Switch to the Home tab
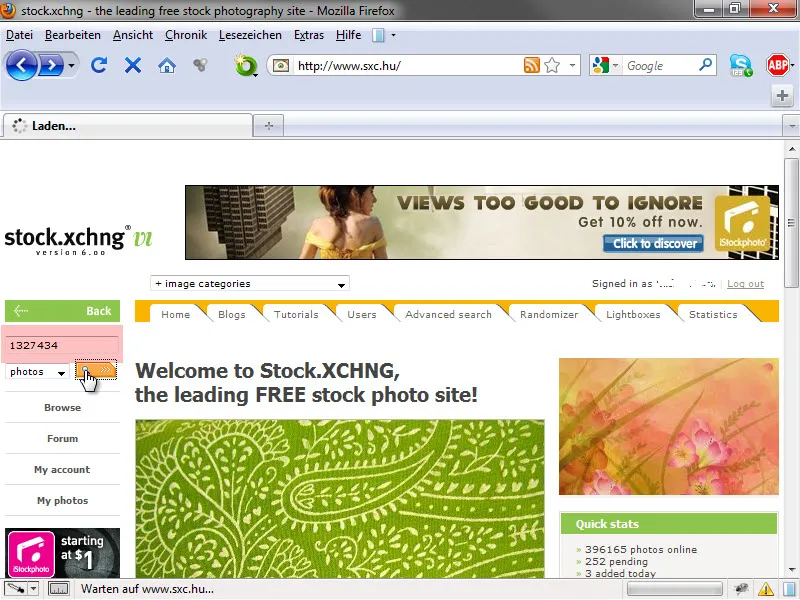This screenshot has height=600, width=800. click(x=176, y=314)
